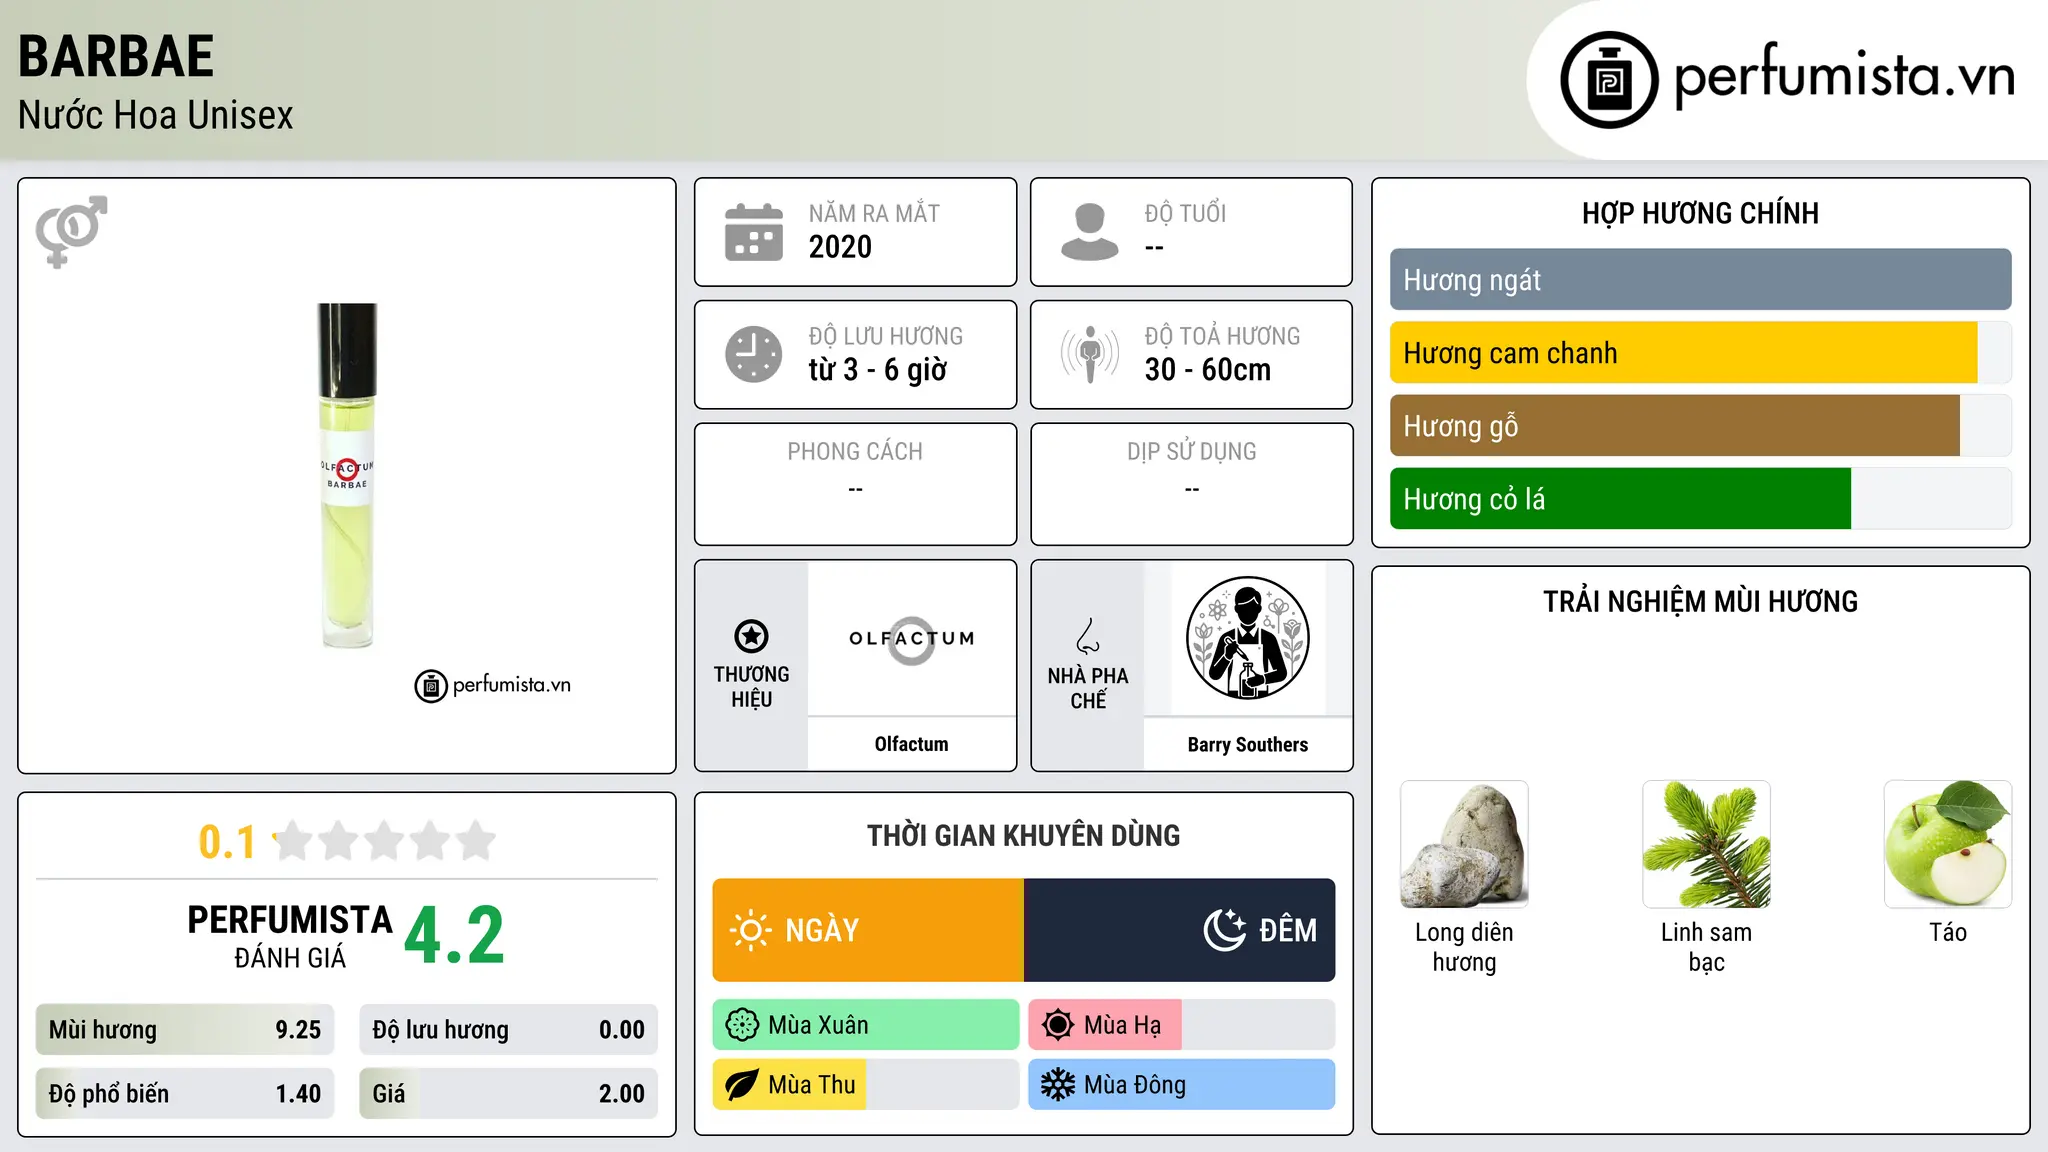The height and width of the screenshot is (1152, 2048).
Task: Click the Giá 2.00 score row
Action: tap(509, 1094)
